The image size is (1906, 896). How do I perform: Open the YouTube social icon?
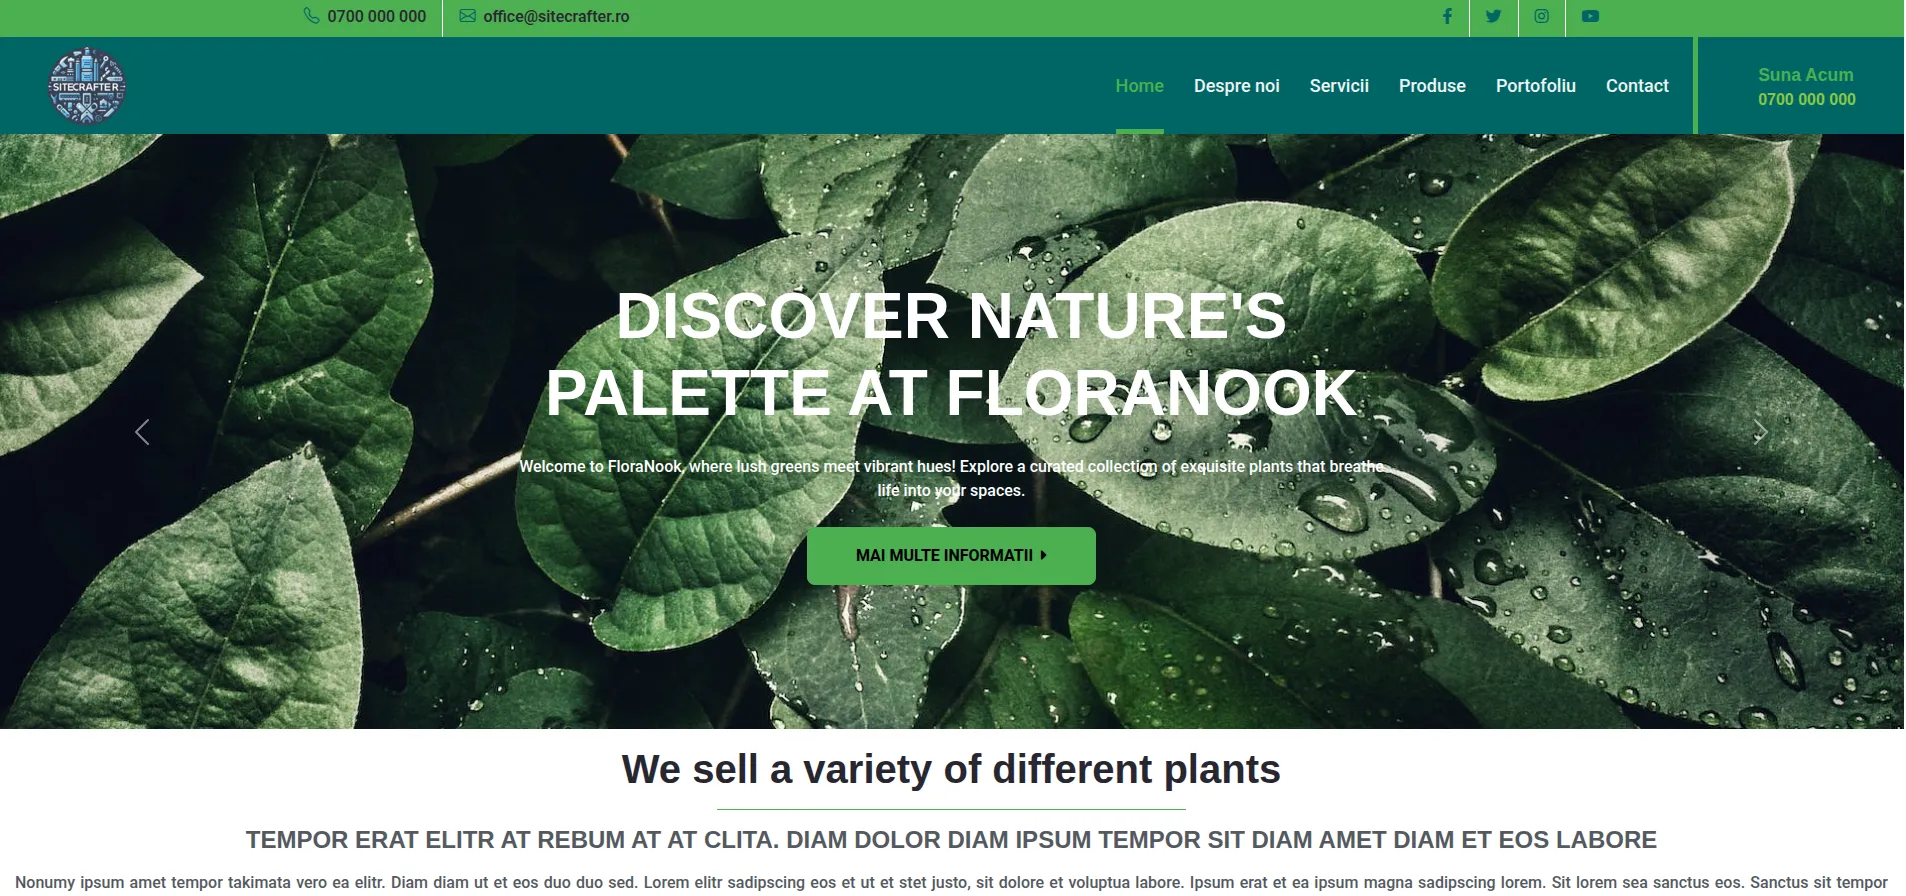pos(1590,16)
